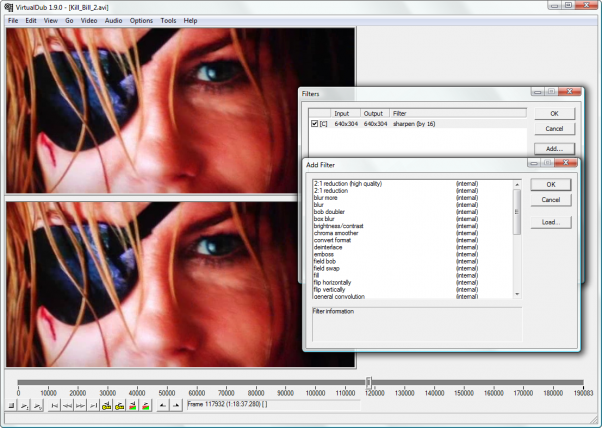Go to the previous keyframe
The width and height of the screenshot is (602, 428).
click(107, 405)
